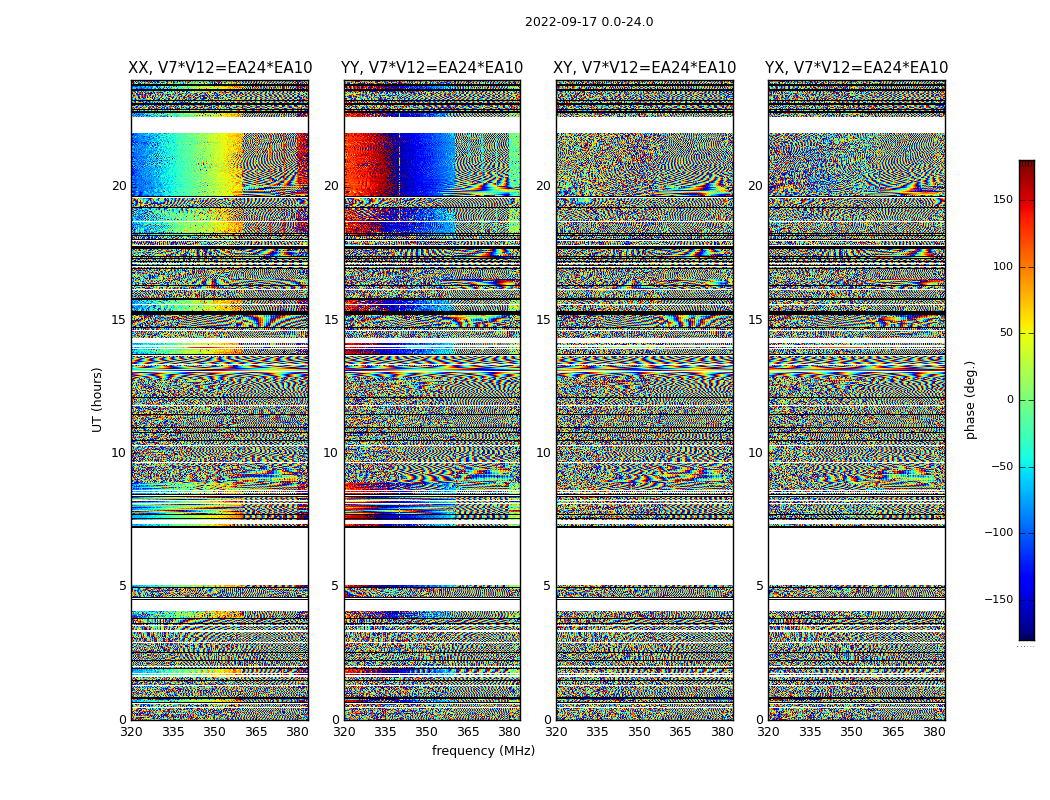Click the 380 MHz tick under YY panel
Image resolution: width=1050 pixels, height=800 pixels.
[510, 732]
